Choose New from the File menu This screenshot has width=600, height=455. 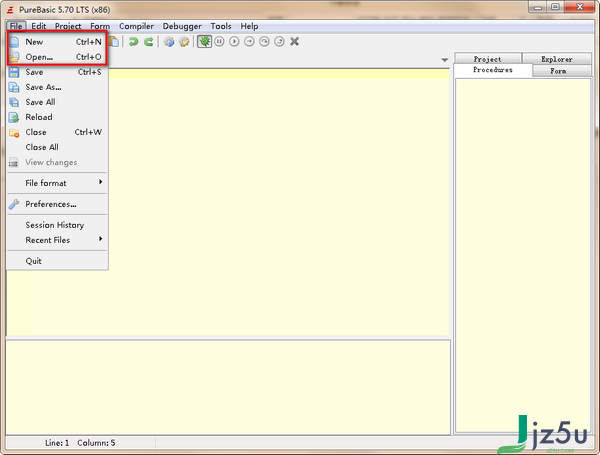click(57, 42)
